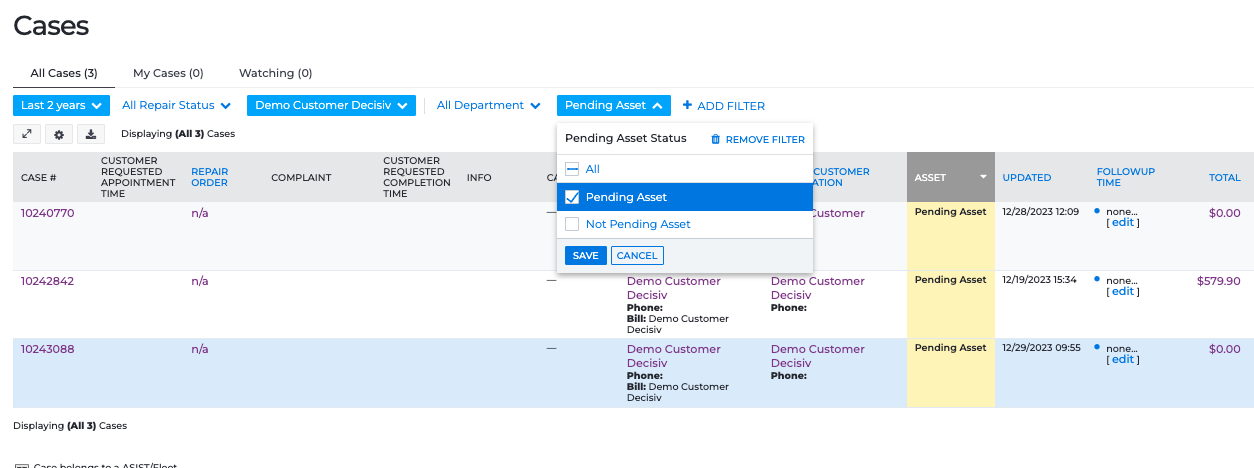
Task: Edit followup time for case 10243088
Action: pos(1123,359)
